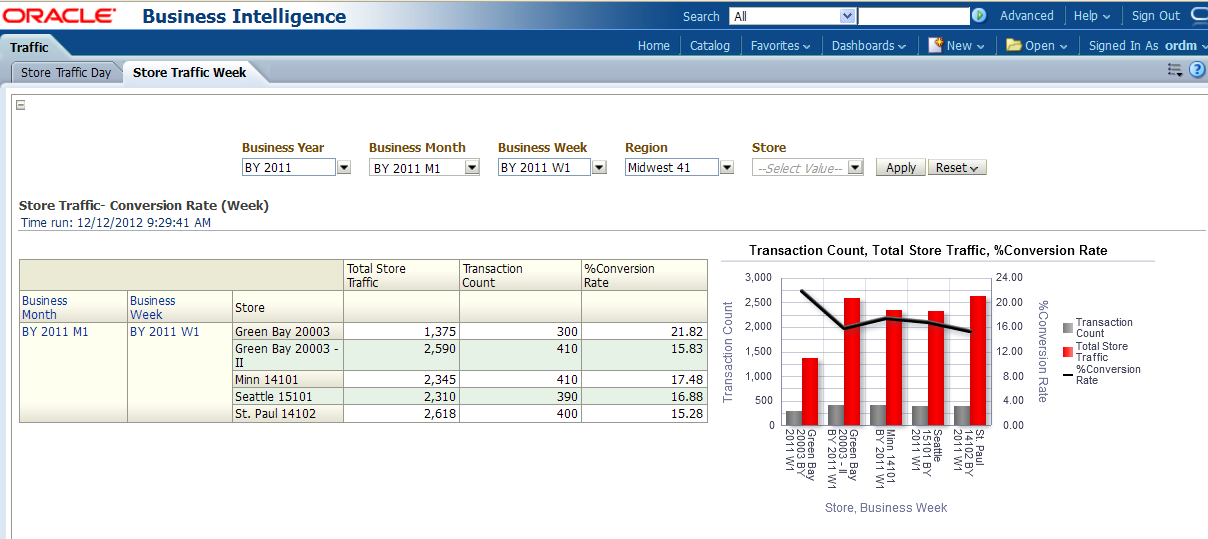This screenshot has height=539, width=1208.
Task: Click the red Total Store Traffic legend swatch
Action: 1068,352
